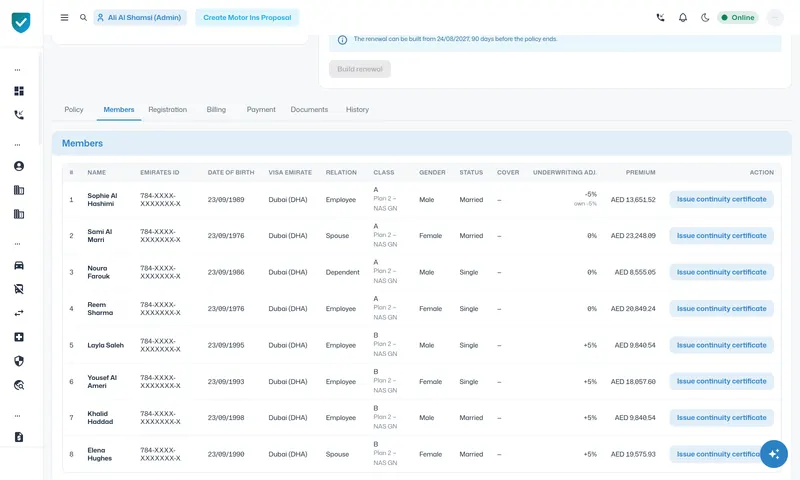Viewport: 800px width, 480px height.
Task: Open the medical plus sidebar icon
Action: [19, 337]
